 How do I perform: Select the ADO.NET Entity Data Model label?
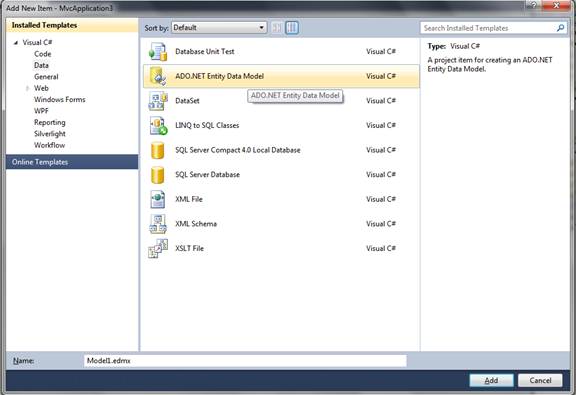(219, 76)
